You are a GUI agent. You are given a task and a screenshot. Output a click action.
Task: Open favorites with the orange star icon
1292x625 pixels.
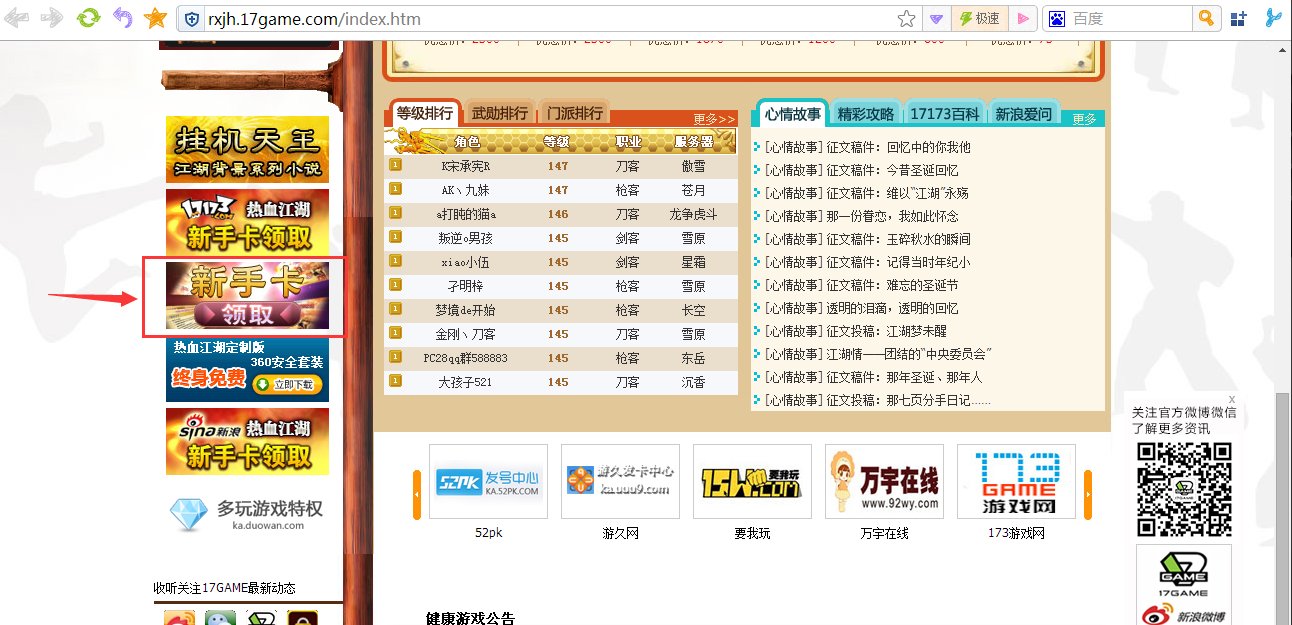pos(155,17)
